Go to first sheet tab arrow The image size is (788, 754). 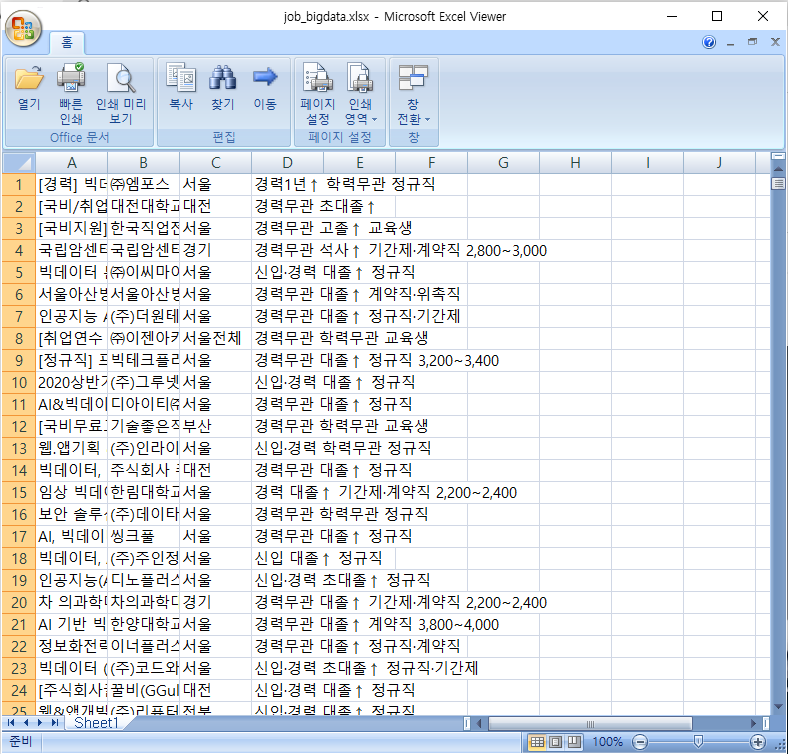pyautogui.click(x=11, y=723)
